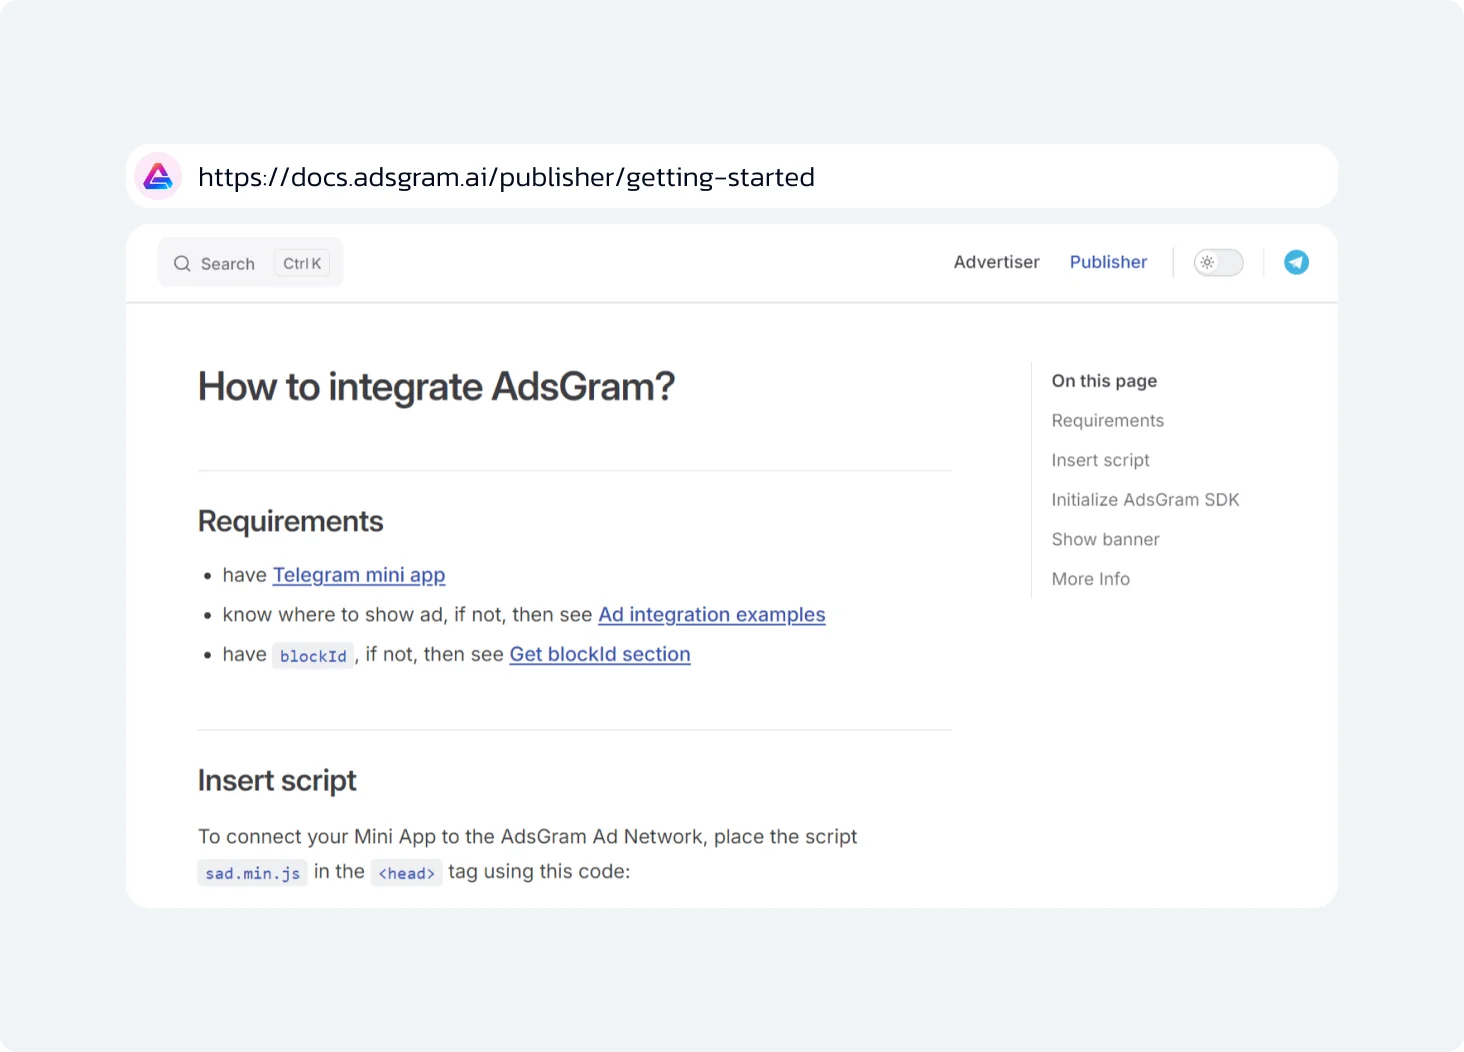Click the 'On this page' title

click(1104, 381)
